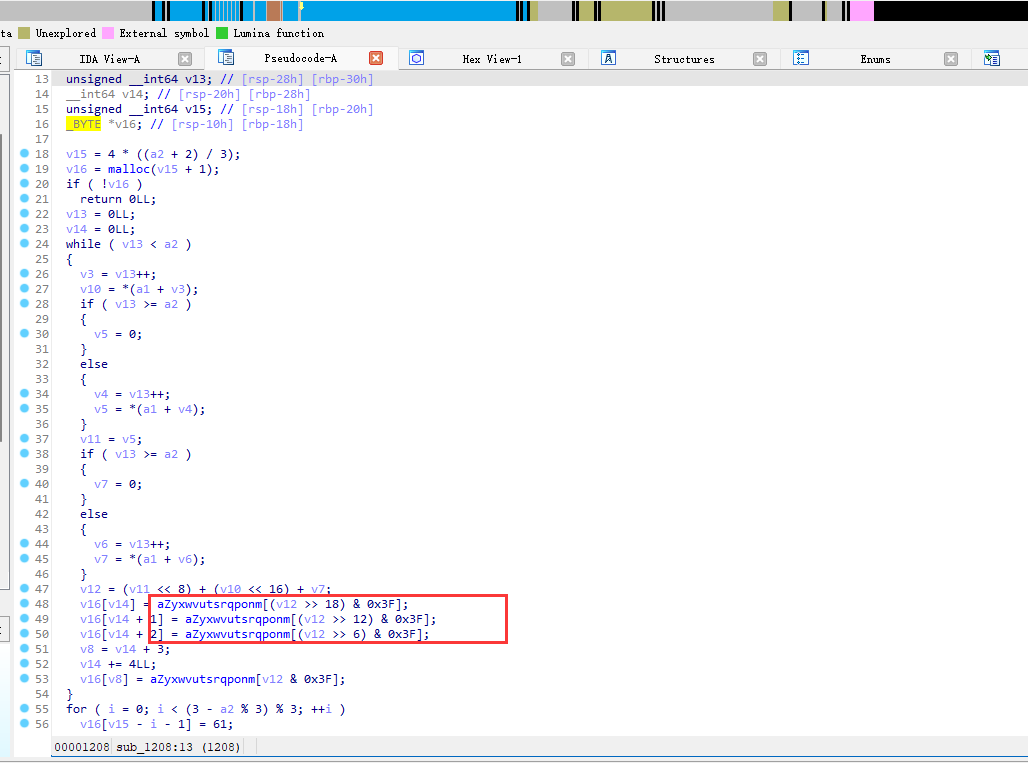Image resolution: width=1028 pixels, height=763 pixels.
Task: Click aZyxwvutsrqponm on line 50
Action: coord(237,634)
